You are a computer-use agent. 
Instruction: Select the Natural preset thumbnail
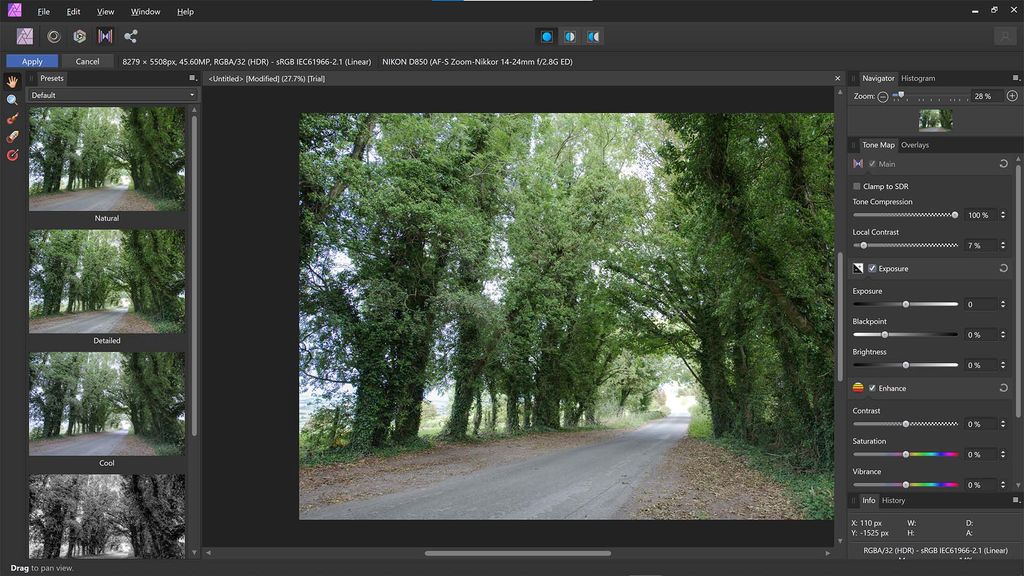[107, 160]
